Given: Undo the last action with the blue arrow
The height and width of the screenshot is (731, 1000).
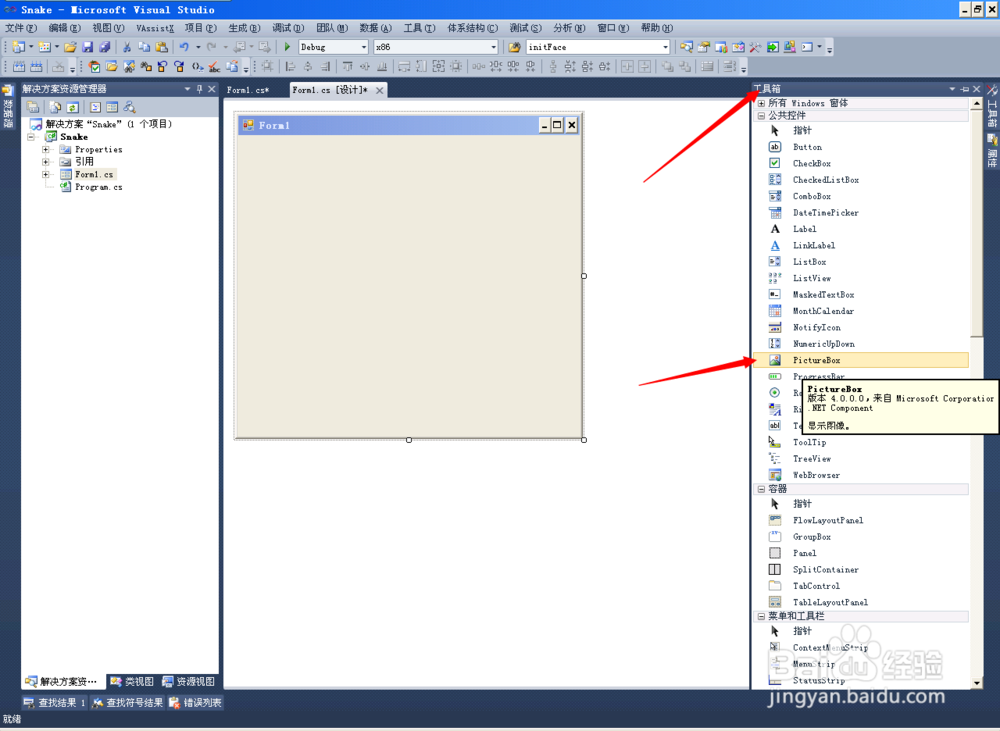Looking at the screenshot, I should coord(184,47).
